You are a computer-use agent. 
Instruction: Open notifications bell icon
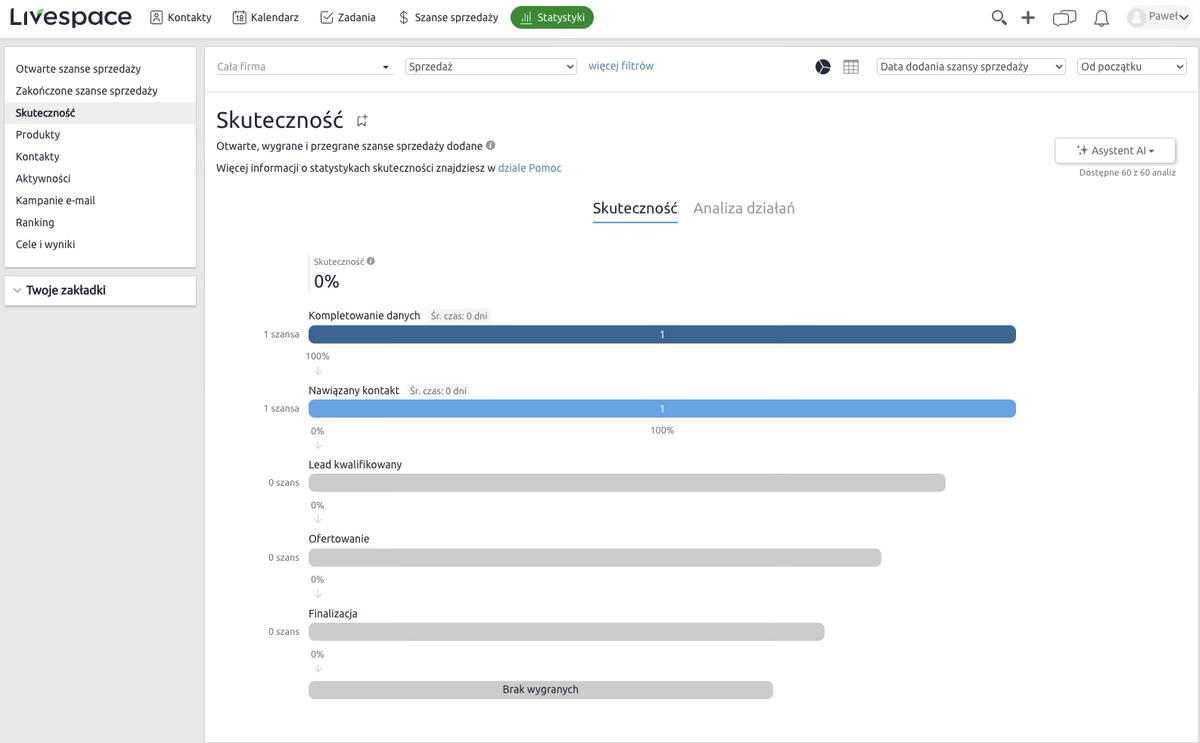pyautogui.click(x=1101, y=17)
